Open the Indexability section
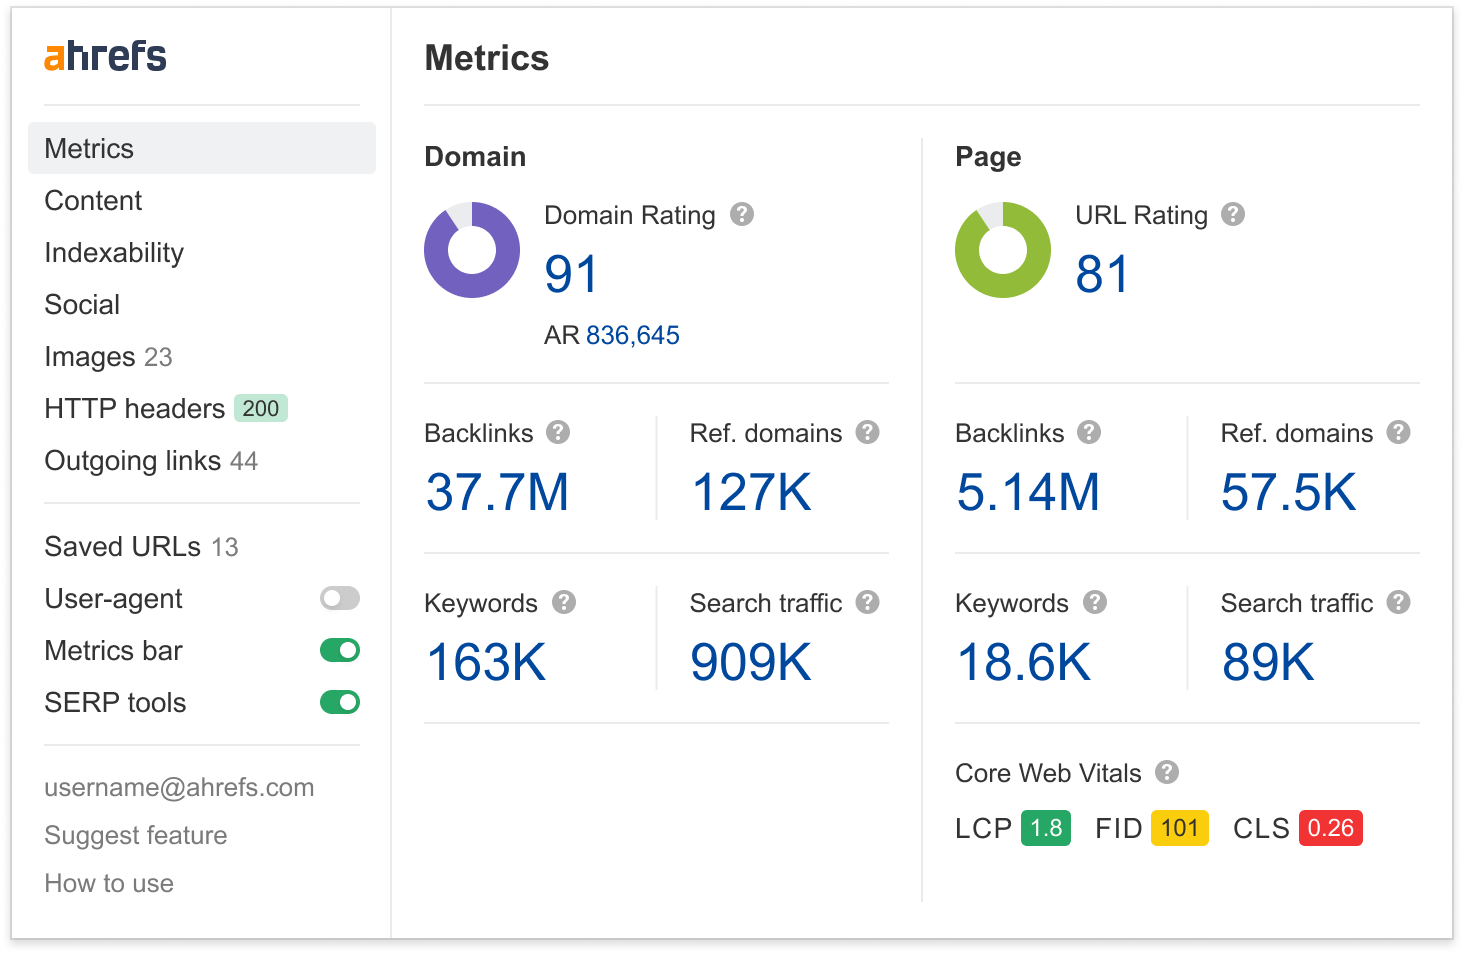The image size is (1464, 954). [x=113, y=252]
